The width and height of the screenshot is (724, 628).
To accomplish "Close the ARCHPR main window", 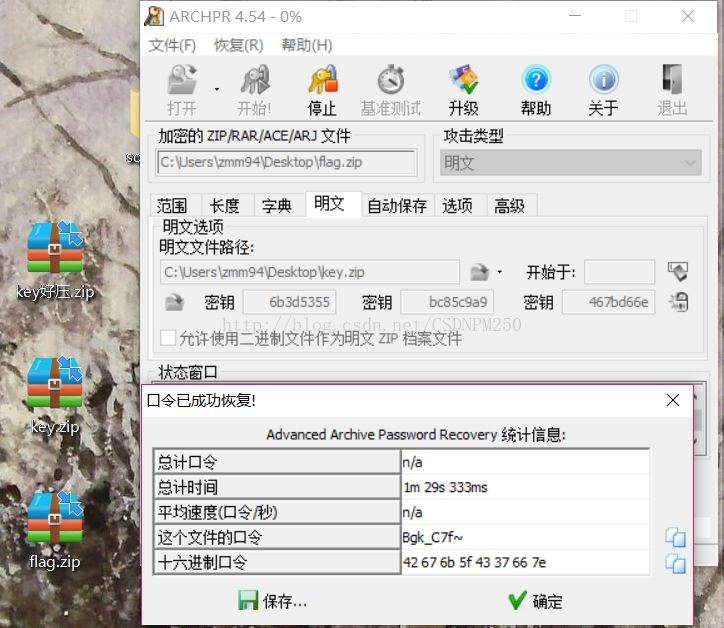I will [688, 16].
